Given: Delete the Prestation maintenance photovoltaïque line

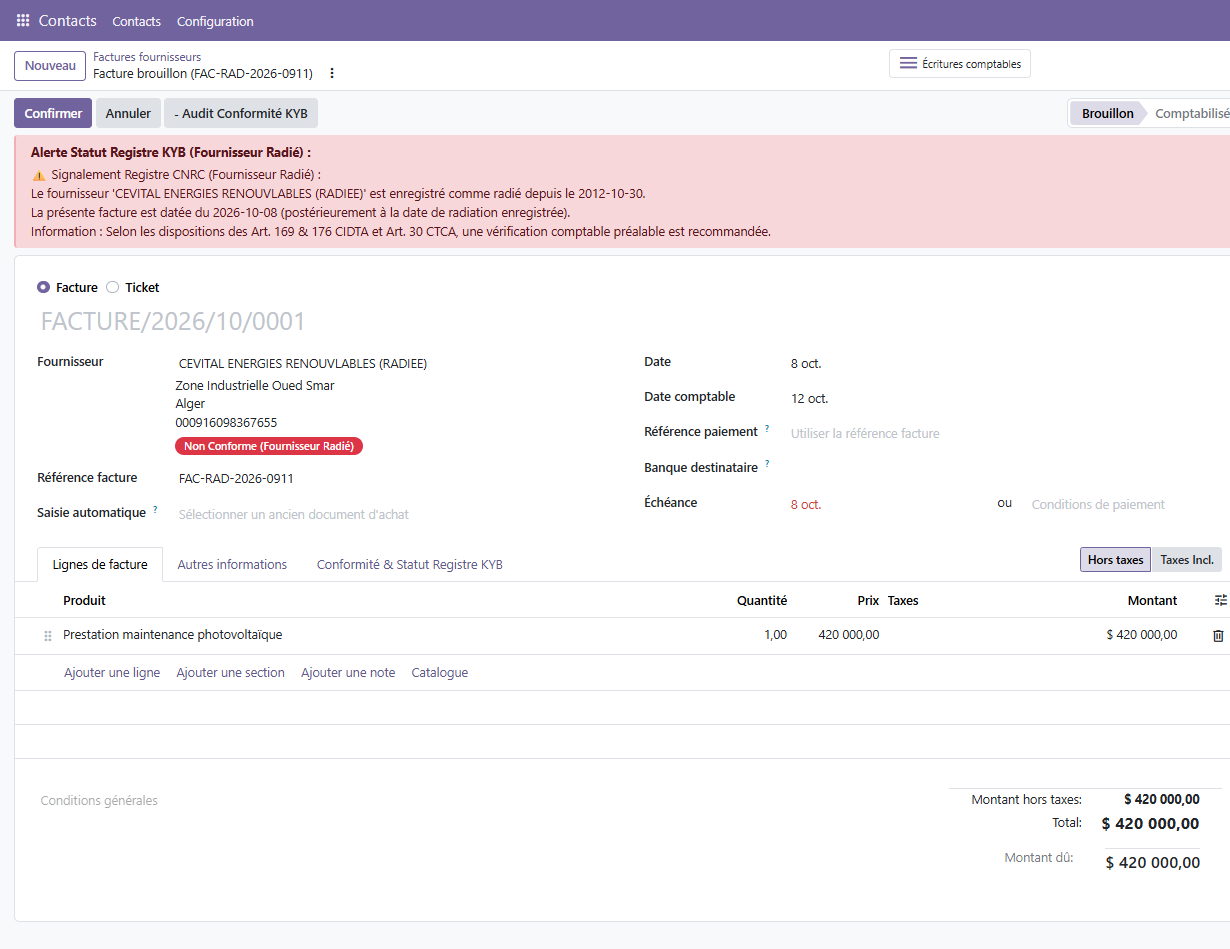Looking at the screenshot, I should [1218, 635].
